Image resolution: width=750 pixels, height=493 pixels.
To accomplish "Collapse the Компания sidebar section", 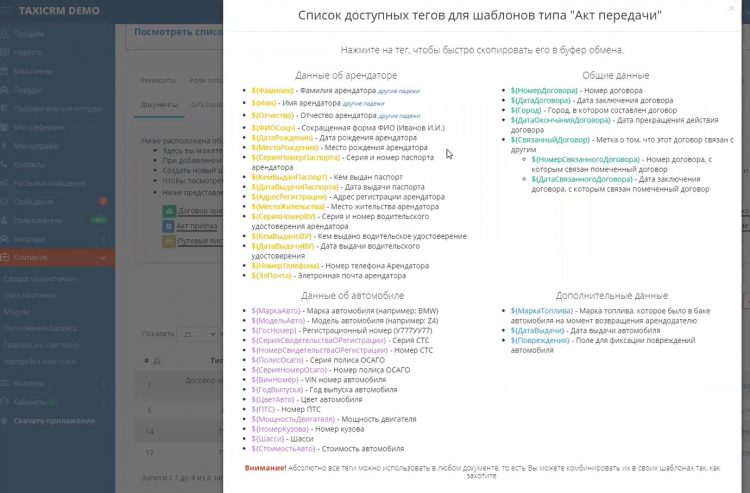I will 104,258.
